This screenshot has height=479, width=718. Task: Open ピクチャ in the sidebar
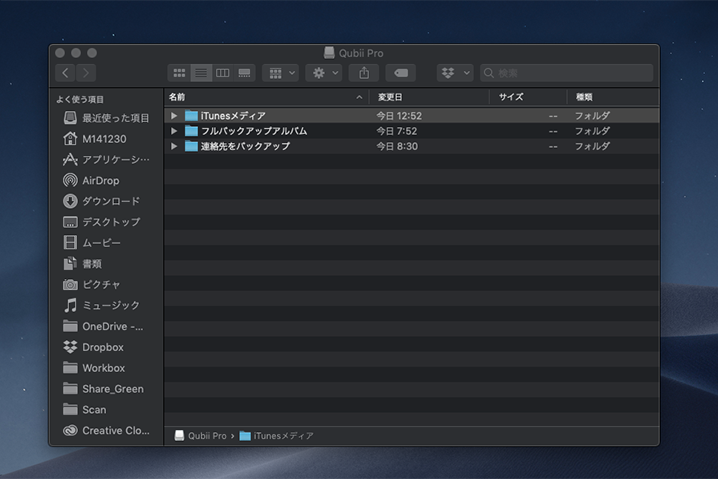(91, 284)
